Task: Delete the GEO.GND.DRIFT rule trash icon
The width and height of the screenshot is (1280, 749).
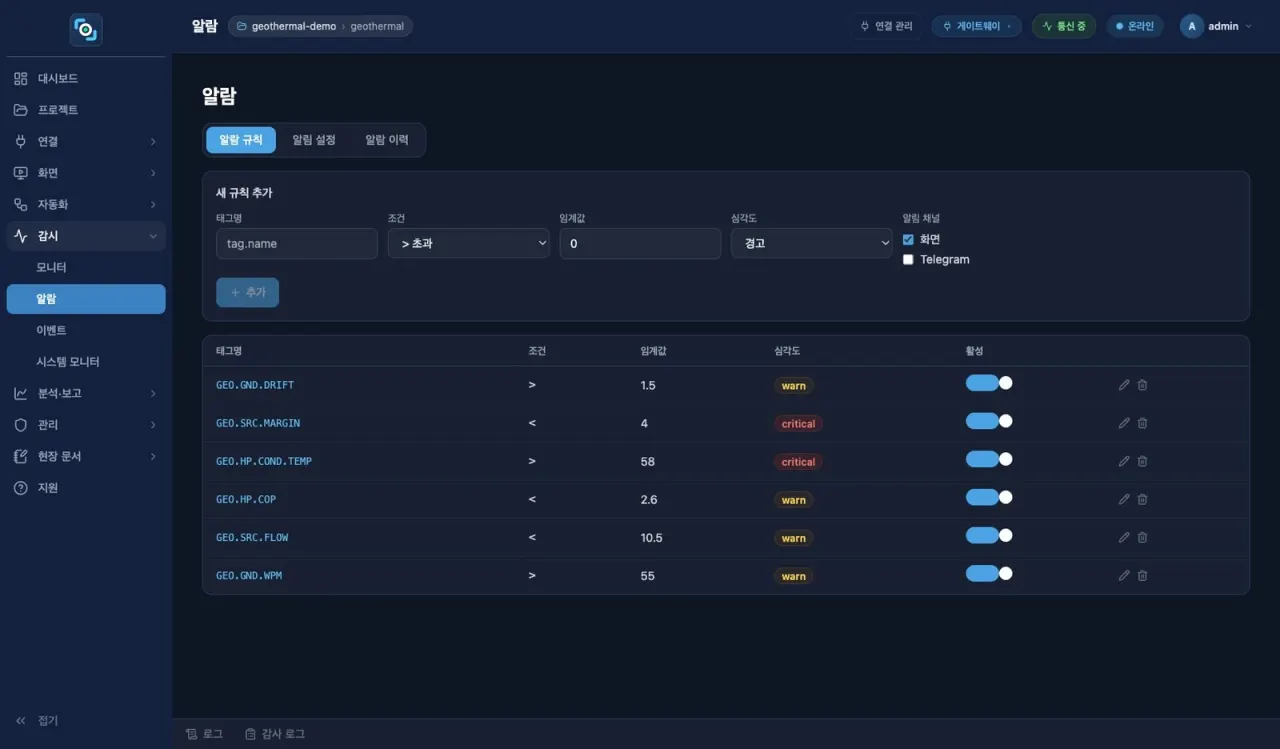Action: click(1142, 385)
